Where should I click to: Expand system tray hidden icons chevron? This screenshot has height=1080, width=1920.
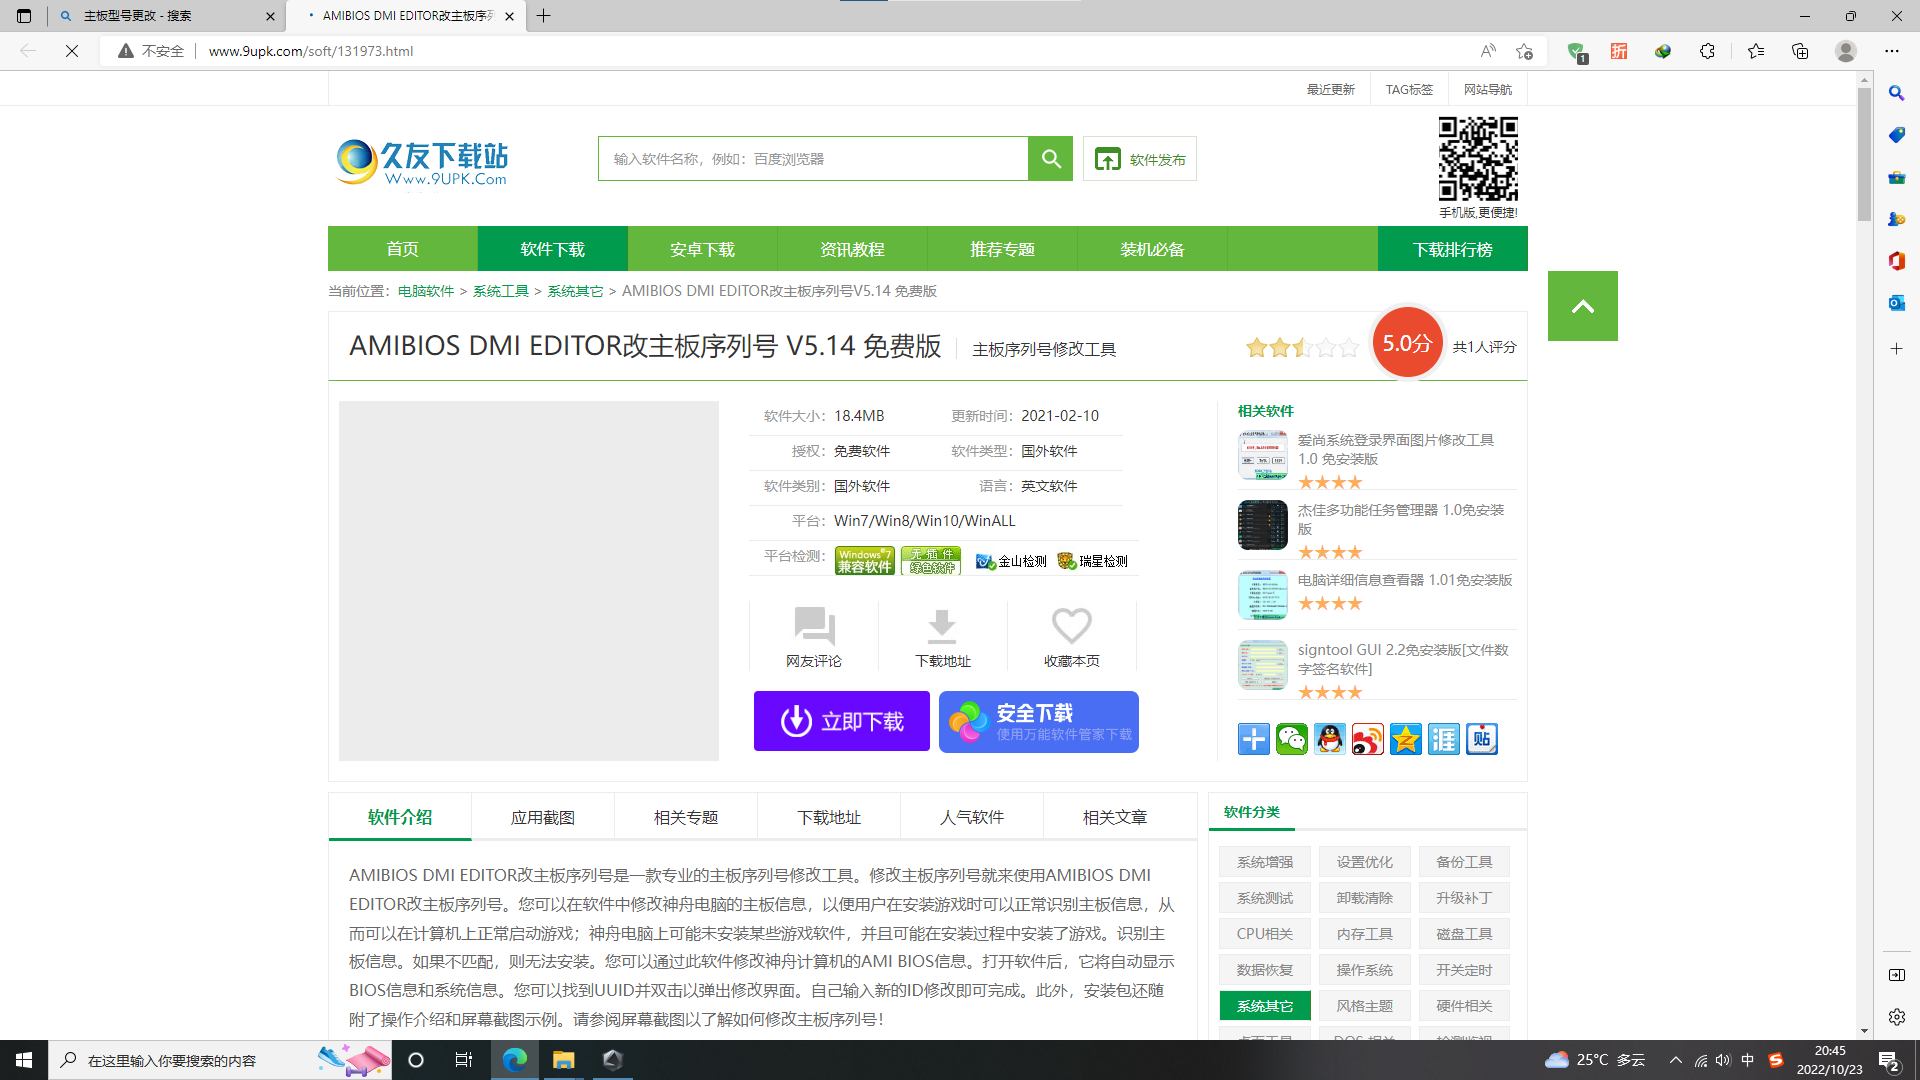1675,1060
